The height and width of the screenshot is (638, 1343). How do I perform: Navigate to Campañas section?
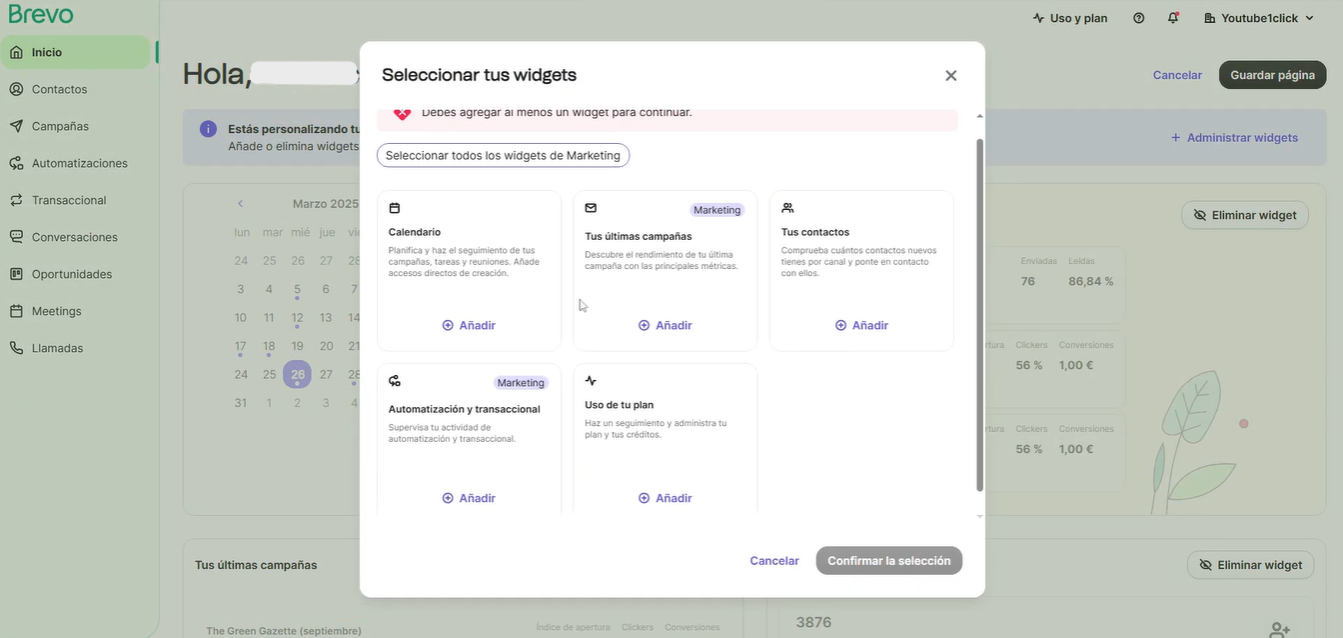[60, 126]
